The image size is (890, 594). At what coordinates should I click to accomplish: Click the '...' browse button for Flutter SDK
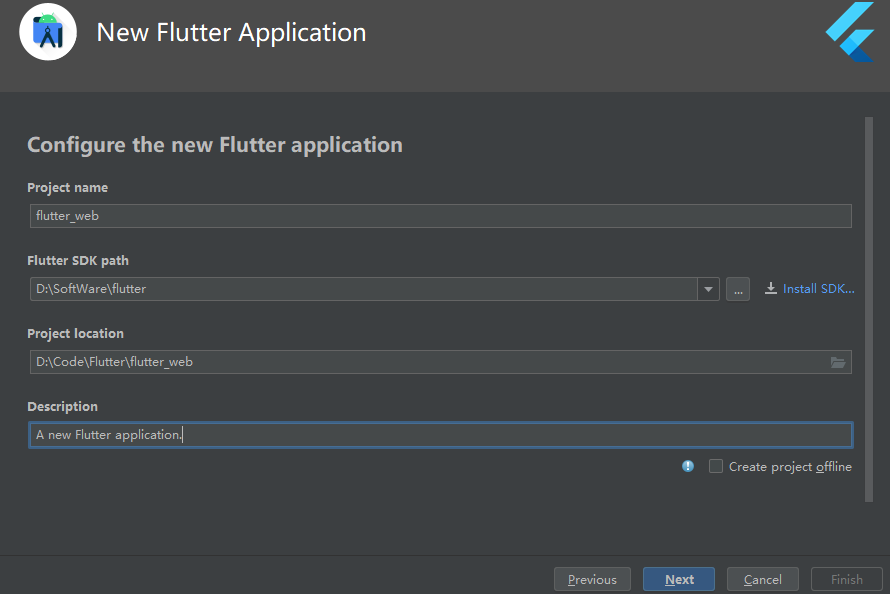pos(738,288)
